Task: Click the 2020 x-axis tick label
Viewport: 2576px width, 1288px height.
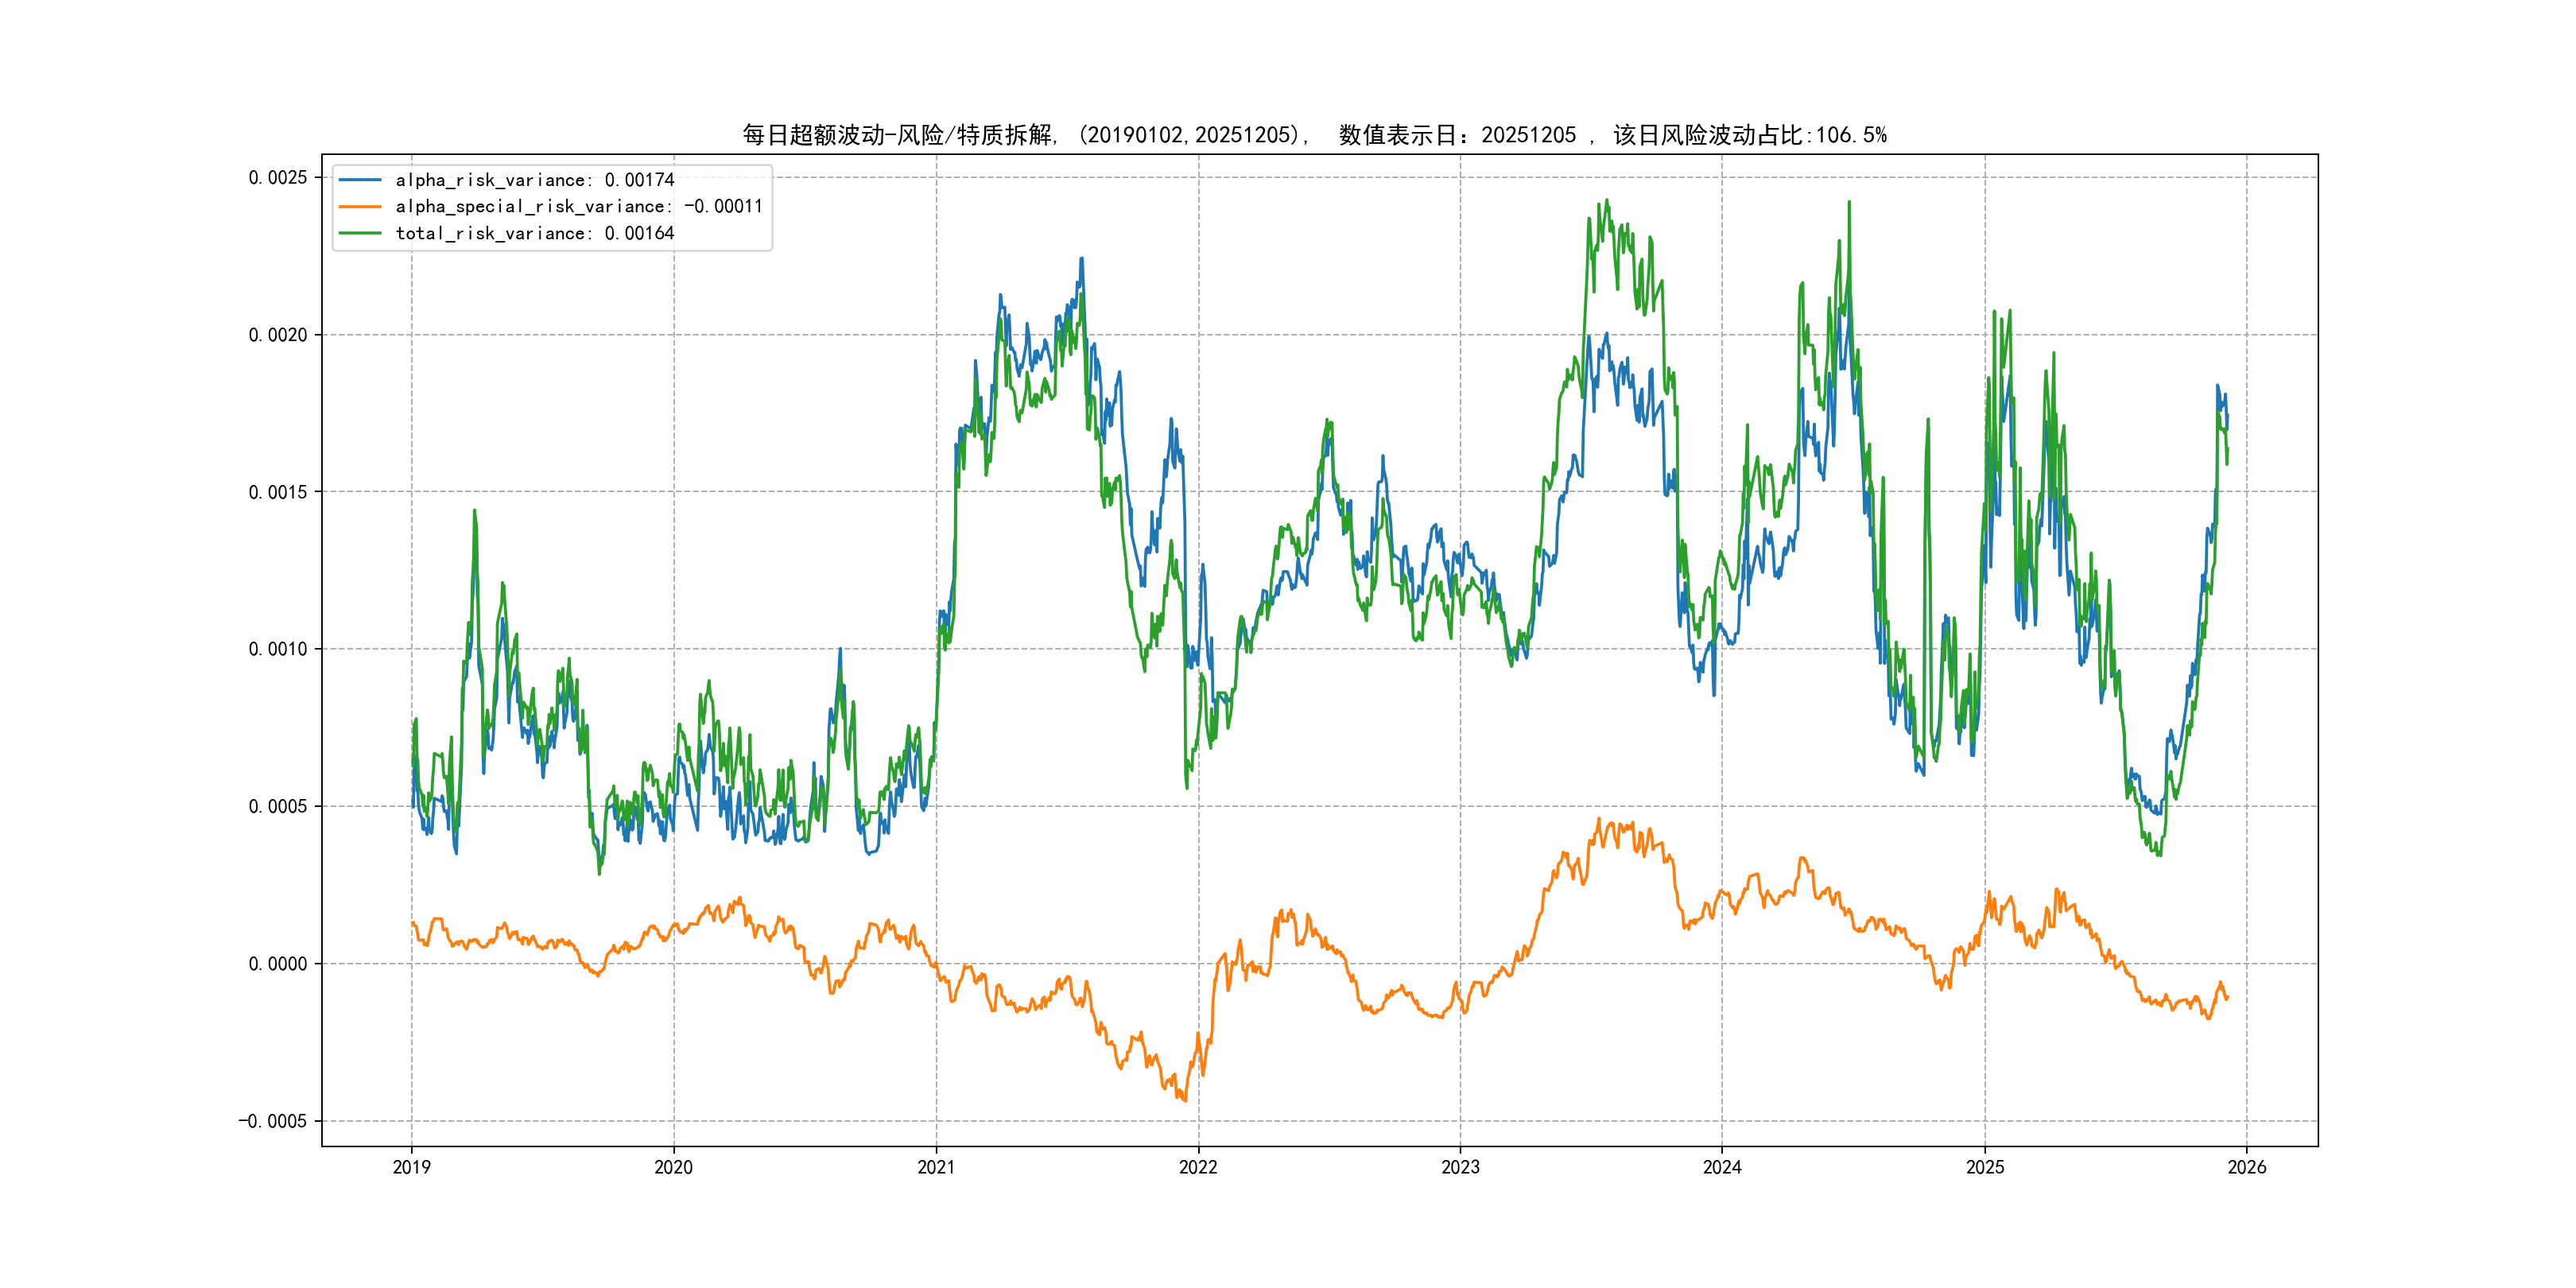Action: click(673, 1167)
